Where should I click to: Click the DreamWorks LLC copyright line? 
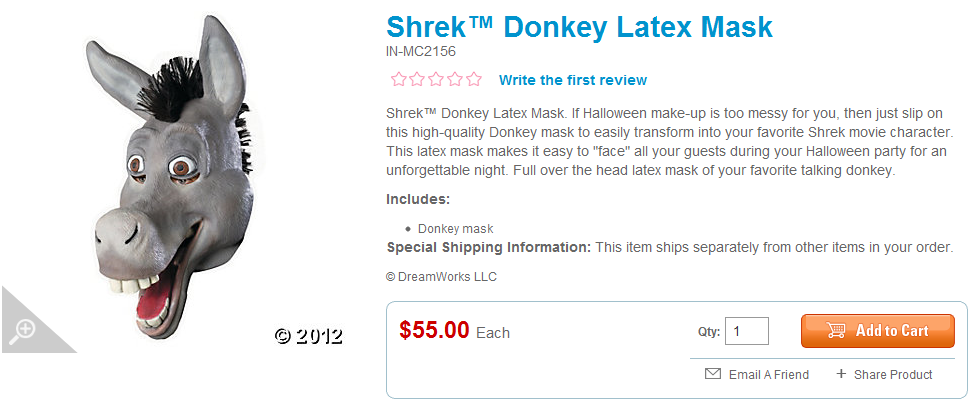click(x=441, y=277)
